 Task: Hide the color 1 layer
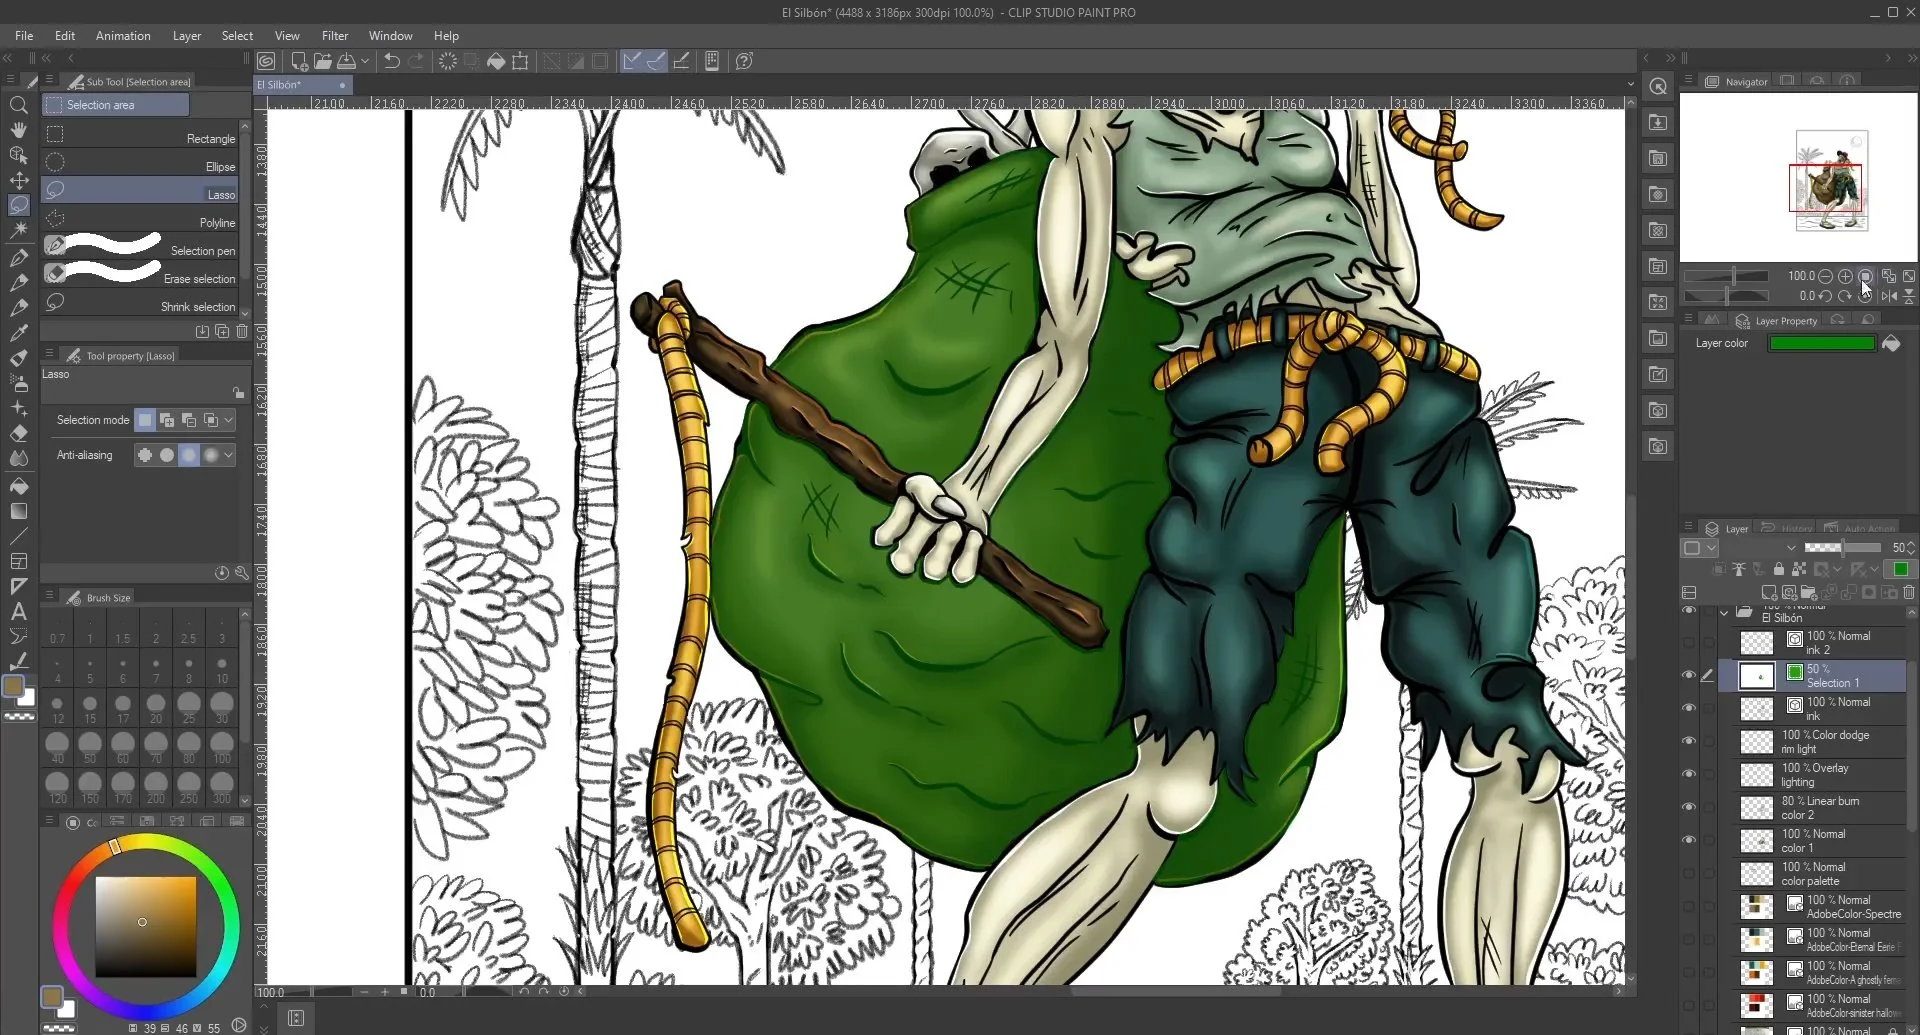[x=1689, y=840]
